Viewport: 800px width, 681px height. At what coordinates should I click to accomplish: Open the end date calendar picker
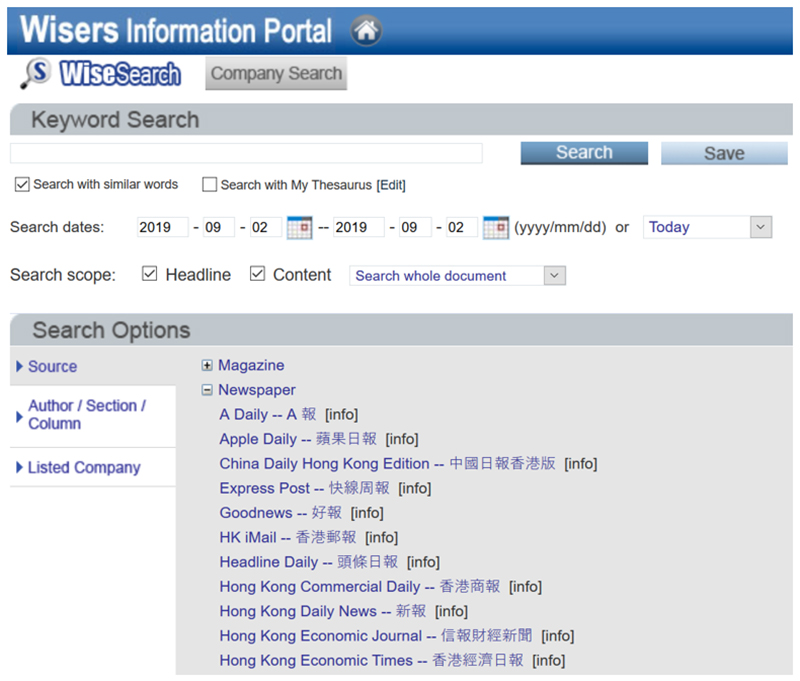coord(495,228)
